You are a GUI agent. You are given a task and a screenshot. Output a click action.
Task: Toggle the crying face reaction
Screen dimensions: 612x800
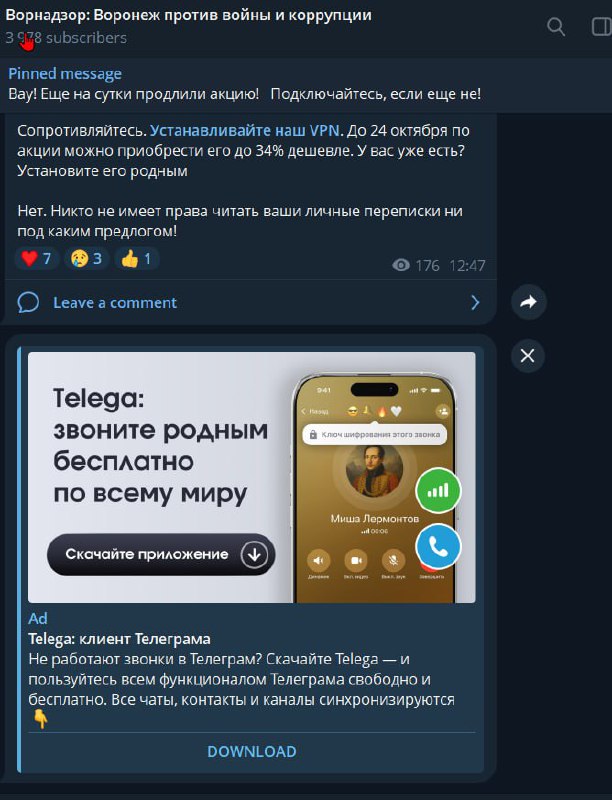point(86,259)
